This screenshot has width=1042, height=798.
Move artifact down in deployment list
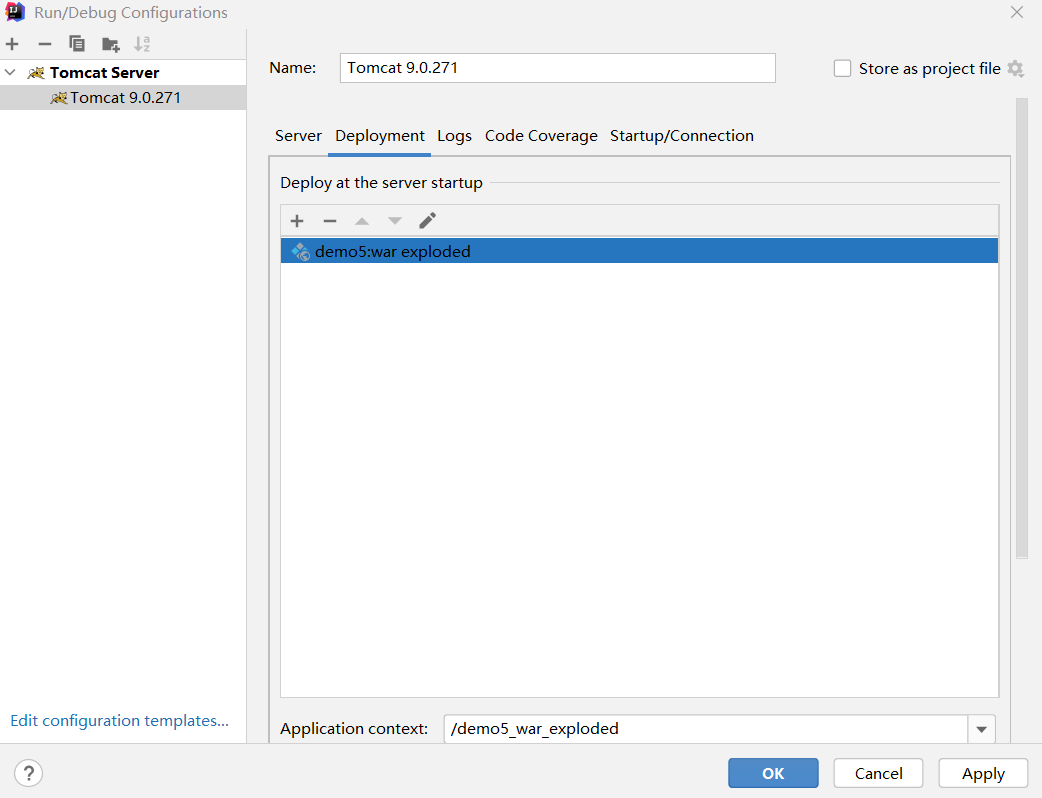(395, 221)
